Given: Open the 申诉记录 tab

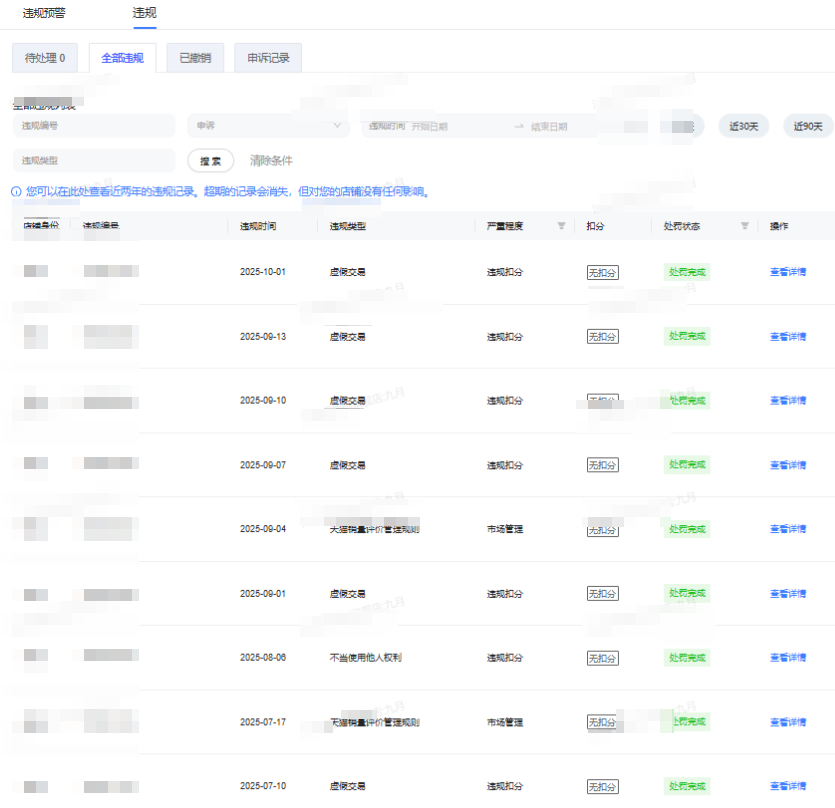Looking at the screenshot, I should pyautogui.click(x=268, y=58).
